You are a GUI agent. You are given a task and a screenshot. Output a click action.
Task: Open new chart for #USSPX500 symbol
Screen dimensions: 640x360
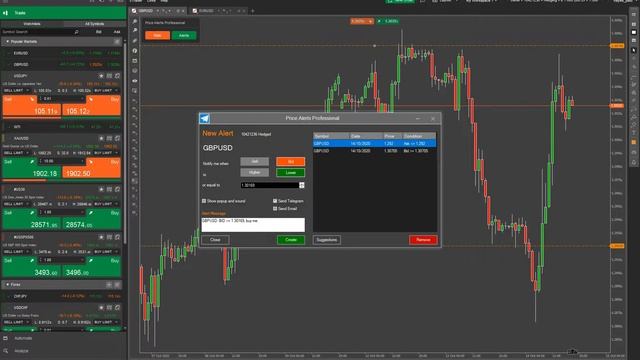click(x=117, y=237)
